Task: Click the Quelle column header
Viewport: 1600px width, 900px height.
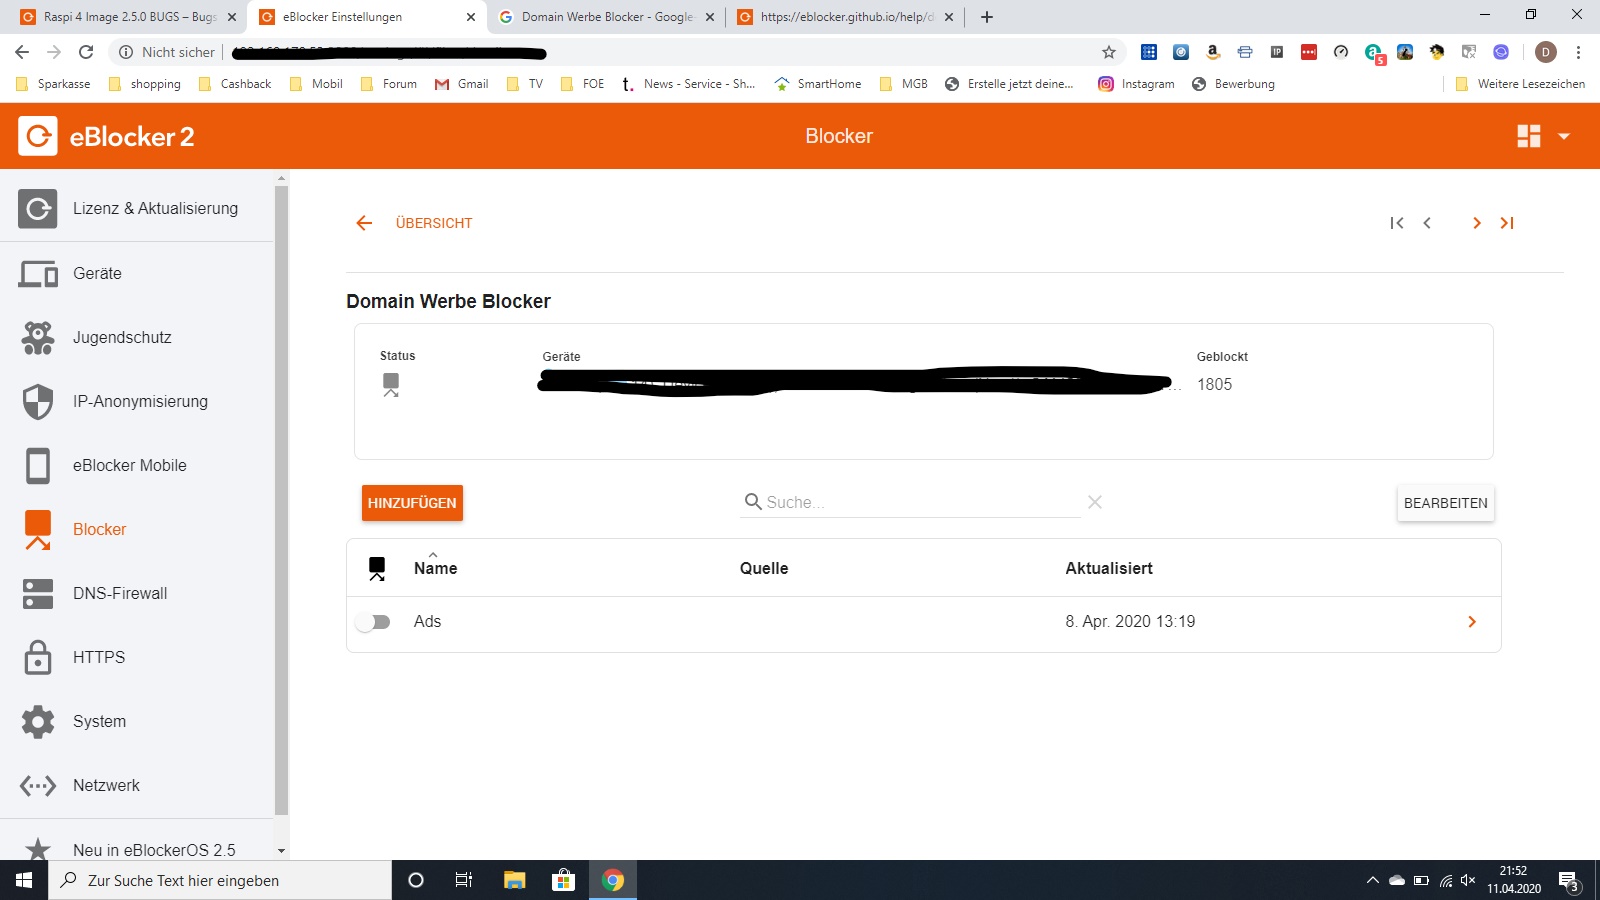Action: [x=764, y=568]
